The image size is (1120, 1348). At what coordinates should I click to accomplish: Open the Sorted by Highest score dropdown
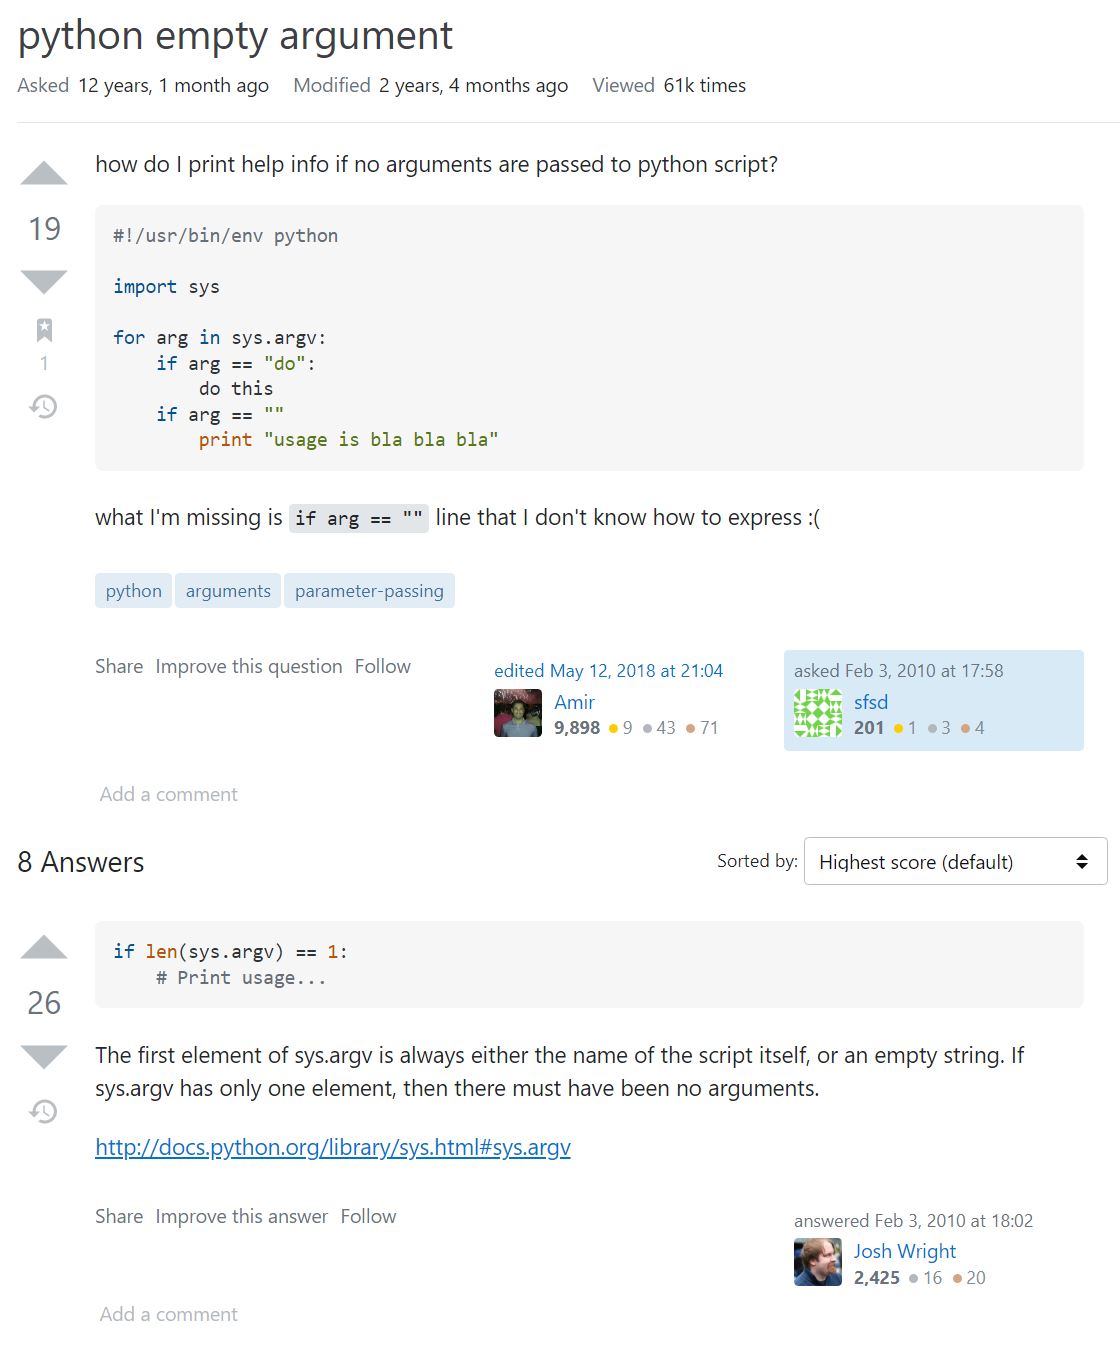955,861
